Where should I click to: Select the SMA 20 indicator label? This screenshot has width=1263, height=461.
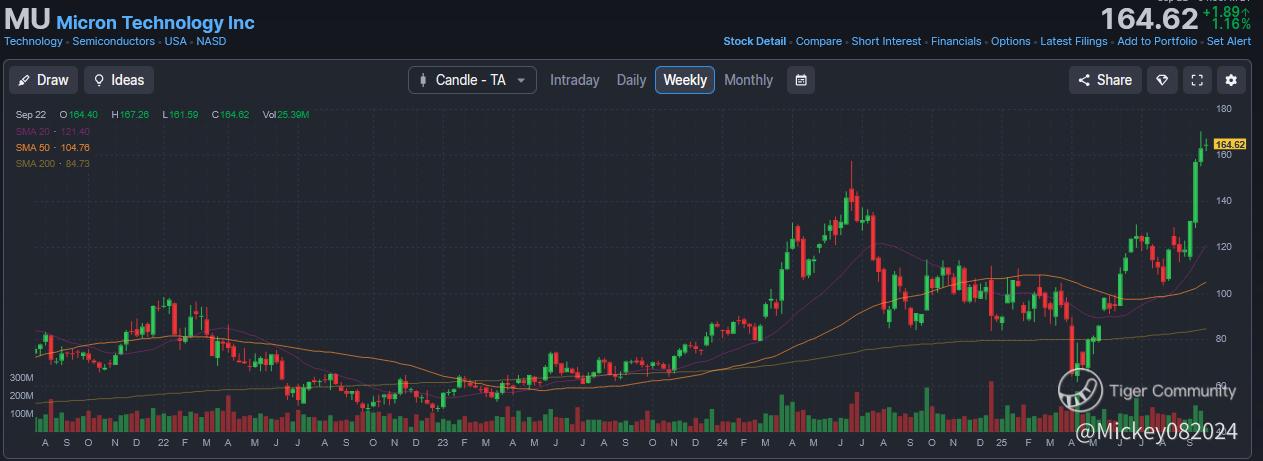52,131
